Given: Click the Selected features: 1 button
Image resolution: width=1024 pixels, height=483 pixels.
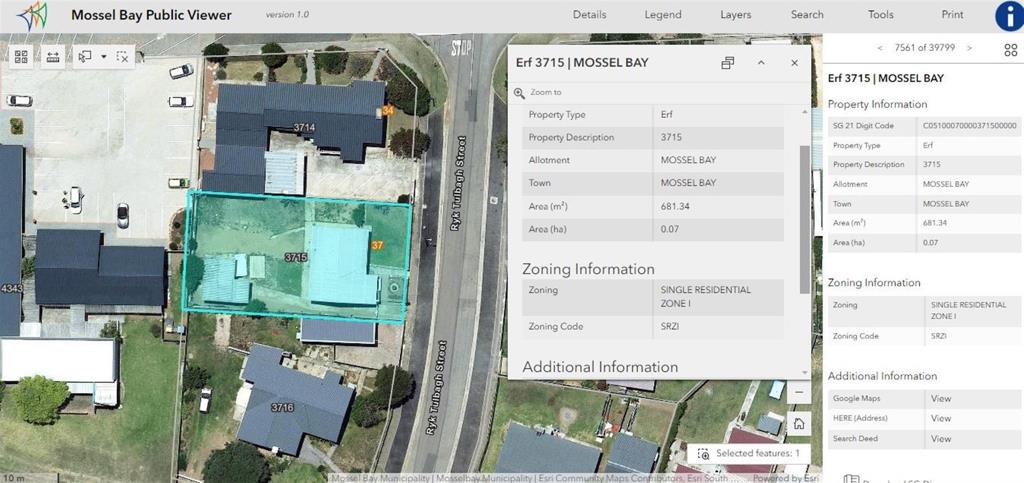Looking at the screenshot, I should tap(750, 454).
